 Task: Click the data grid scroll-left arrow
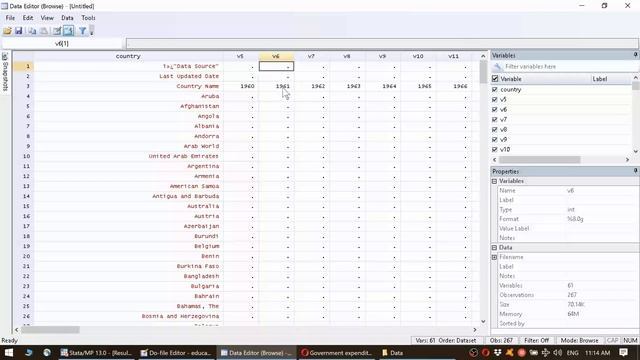16,329
